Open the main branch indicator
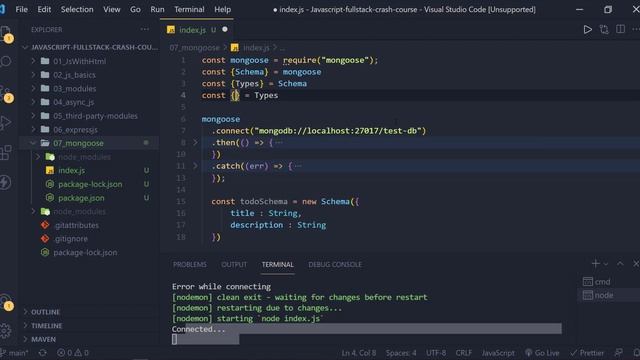Image resolution: width=640 pixels, height=360 pixels. (15, 353)
